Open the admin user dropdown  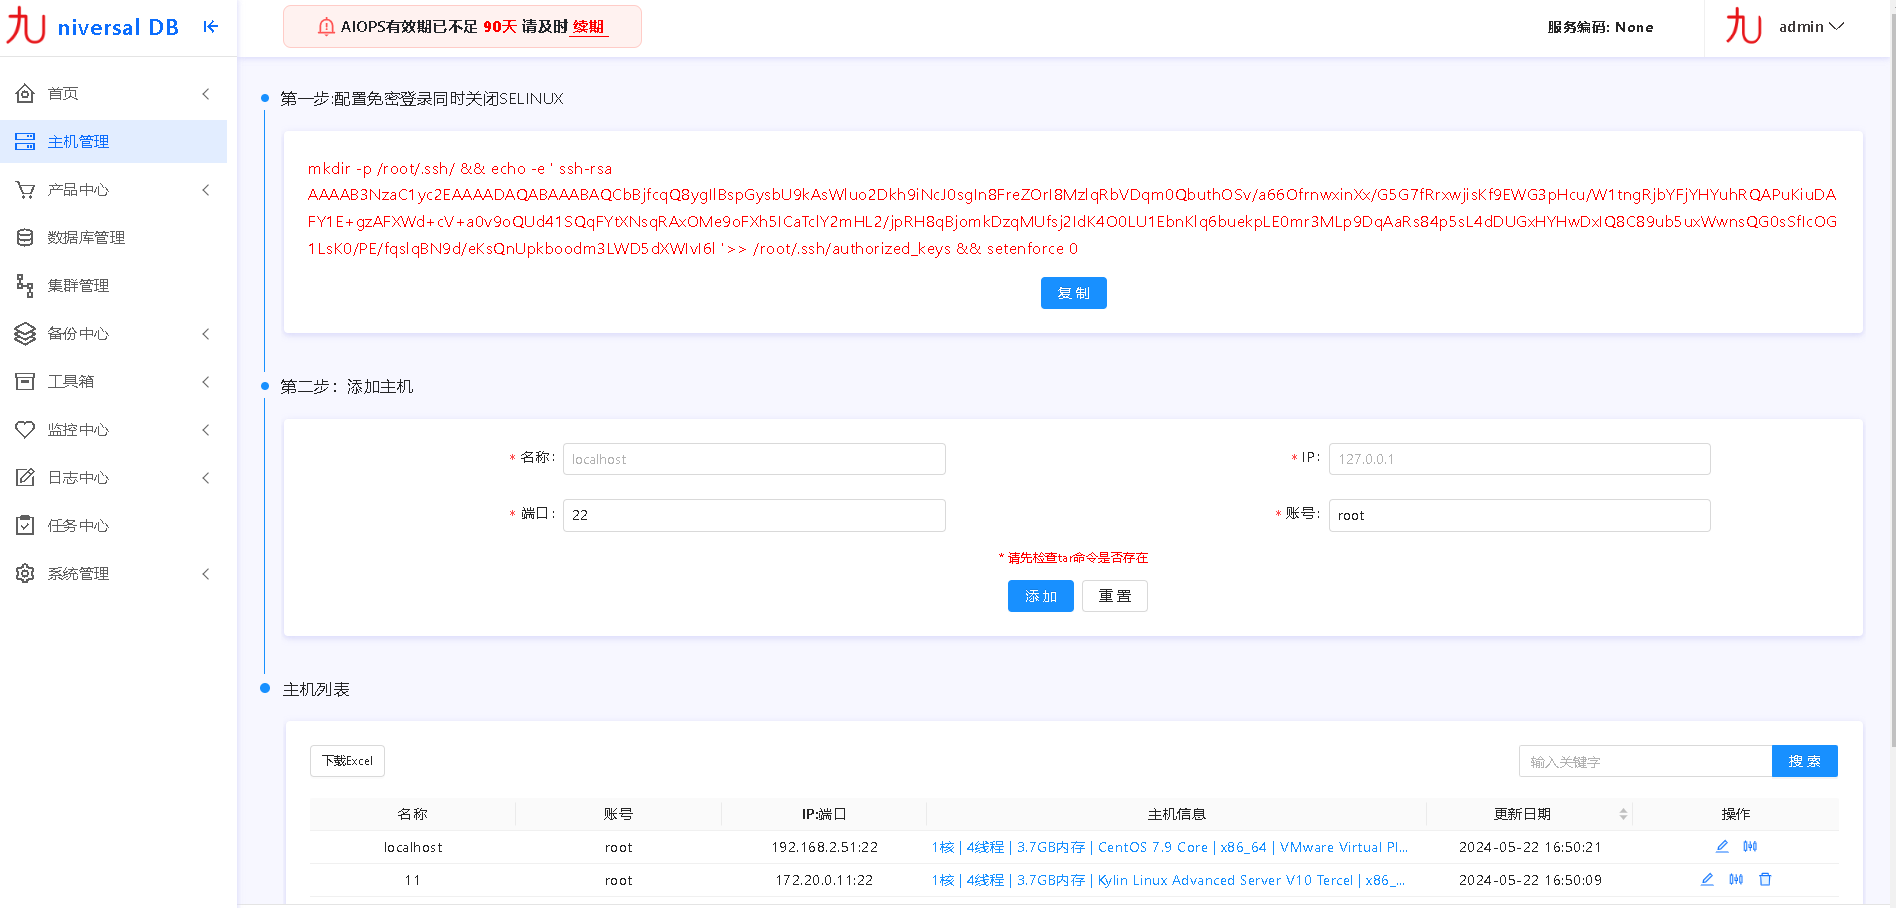[1810, 27]
